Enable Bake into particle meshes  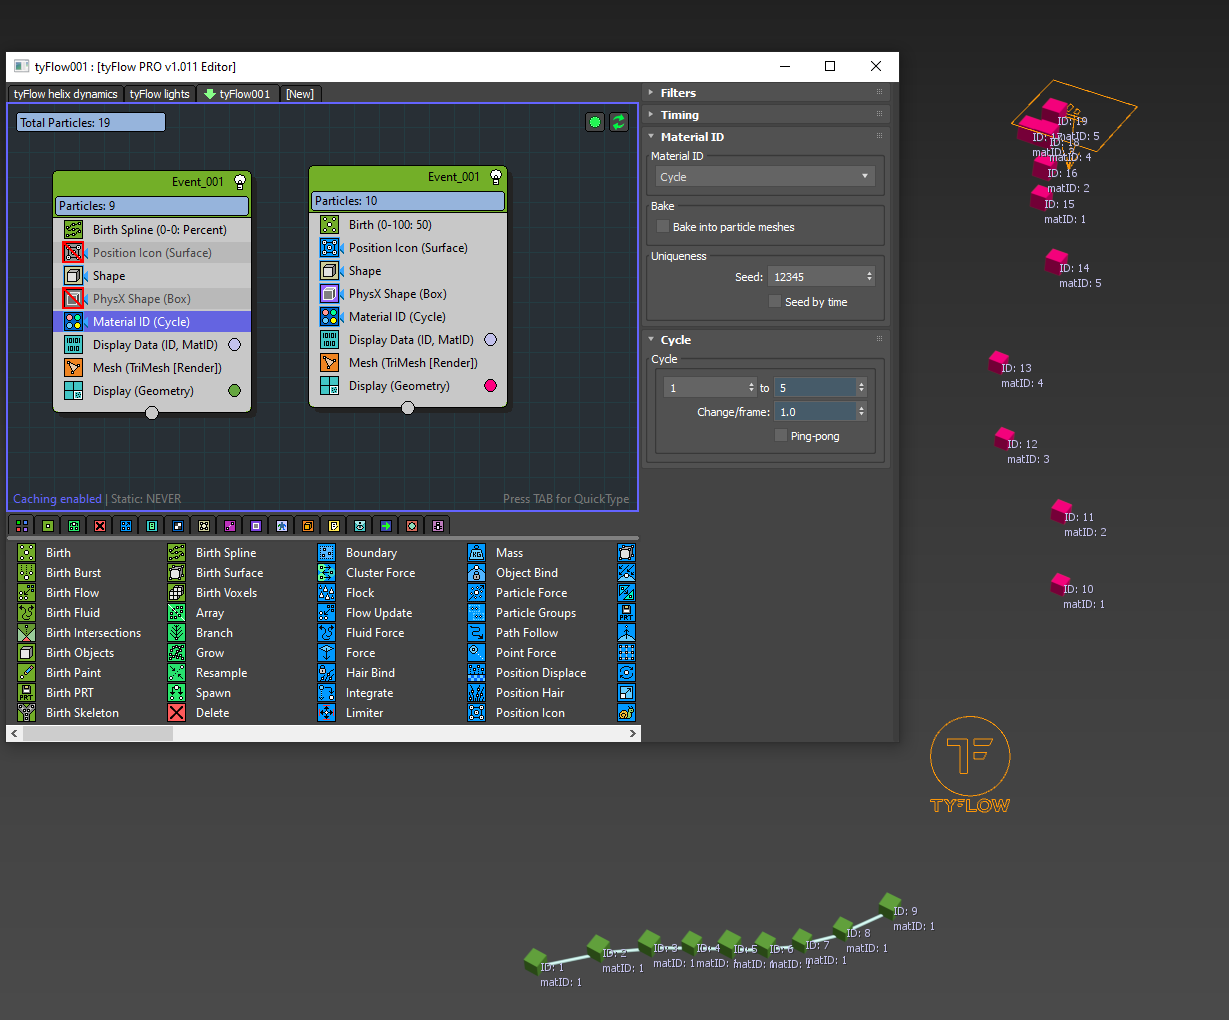663,227
